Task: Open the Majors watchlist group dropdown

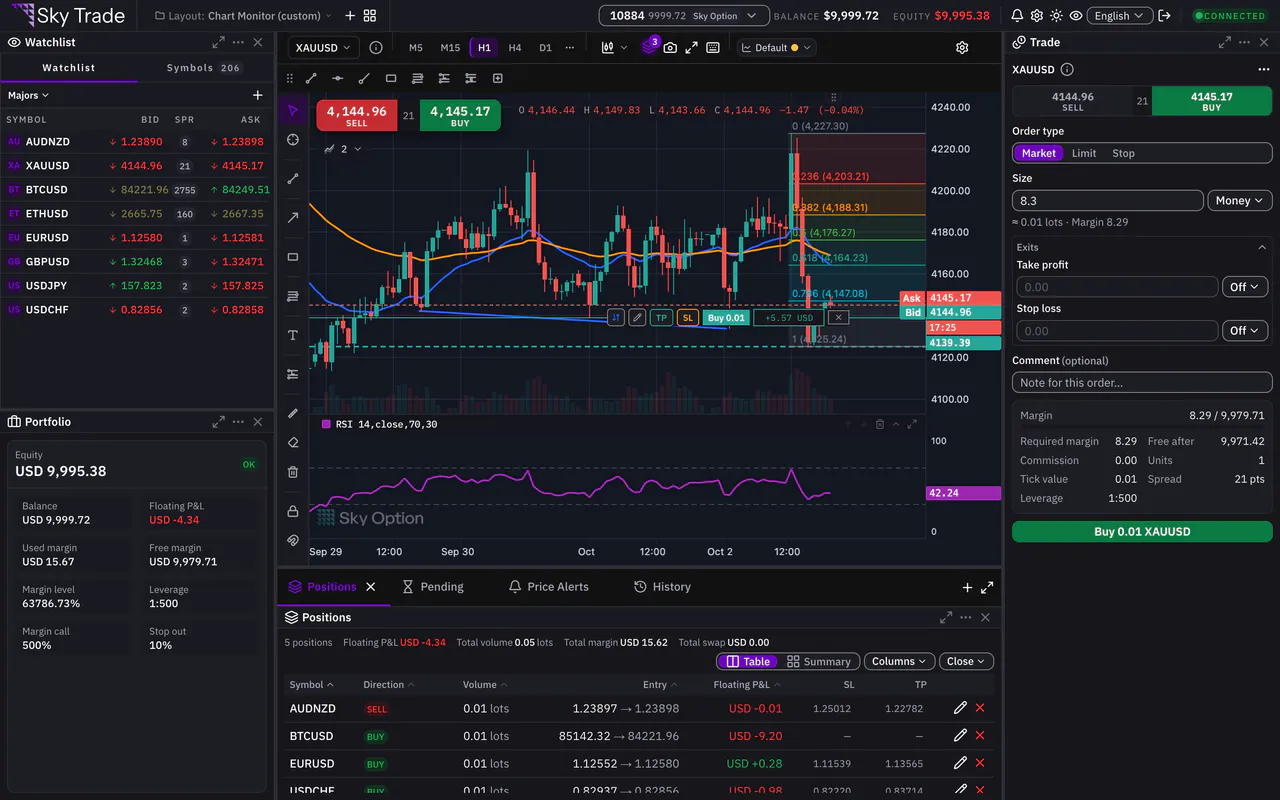Action: (x=28, y=95)
